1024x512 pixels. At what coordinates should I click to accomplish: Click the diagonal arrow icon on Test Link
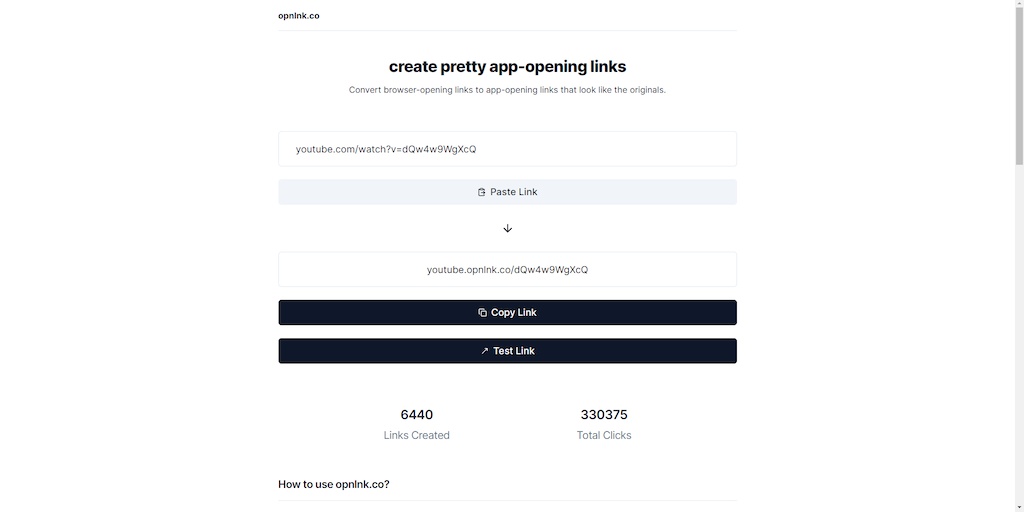tap(485, 351)
